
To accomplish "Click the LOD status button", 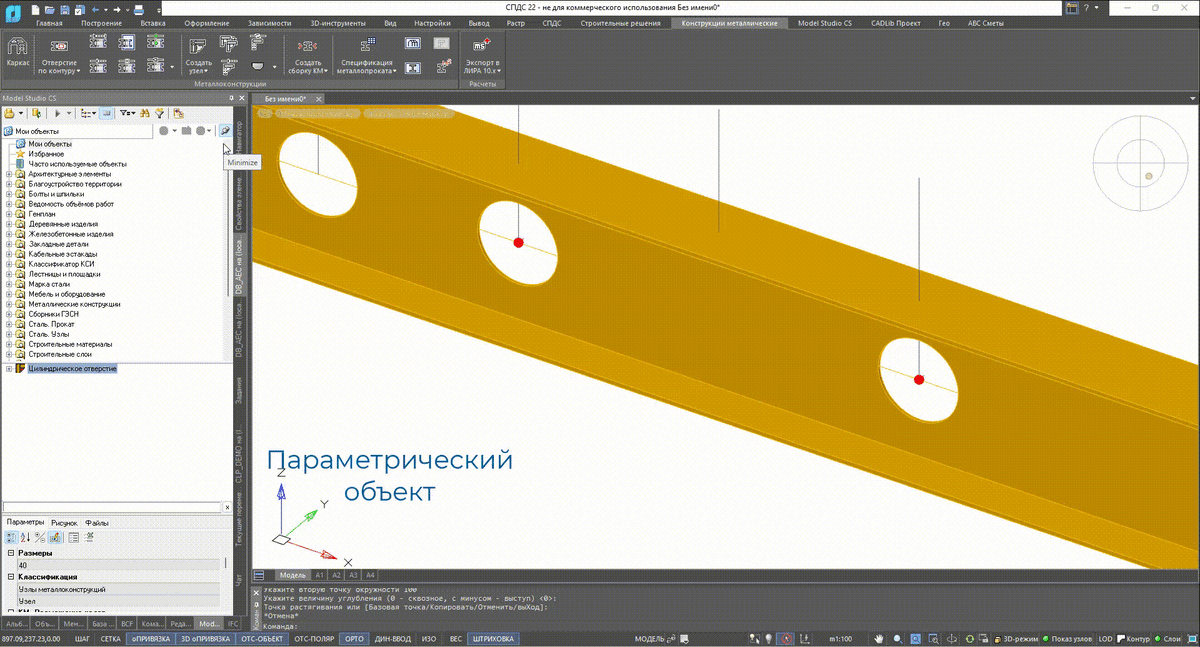I will coord(1105,638).
